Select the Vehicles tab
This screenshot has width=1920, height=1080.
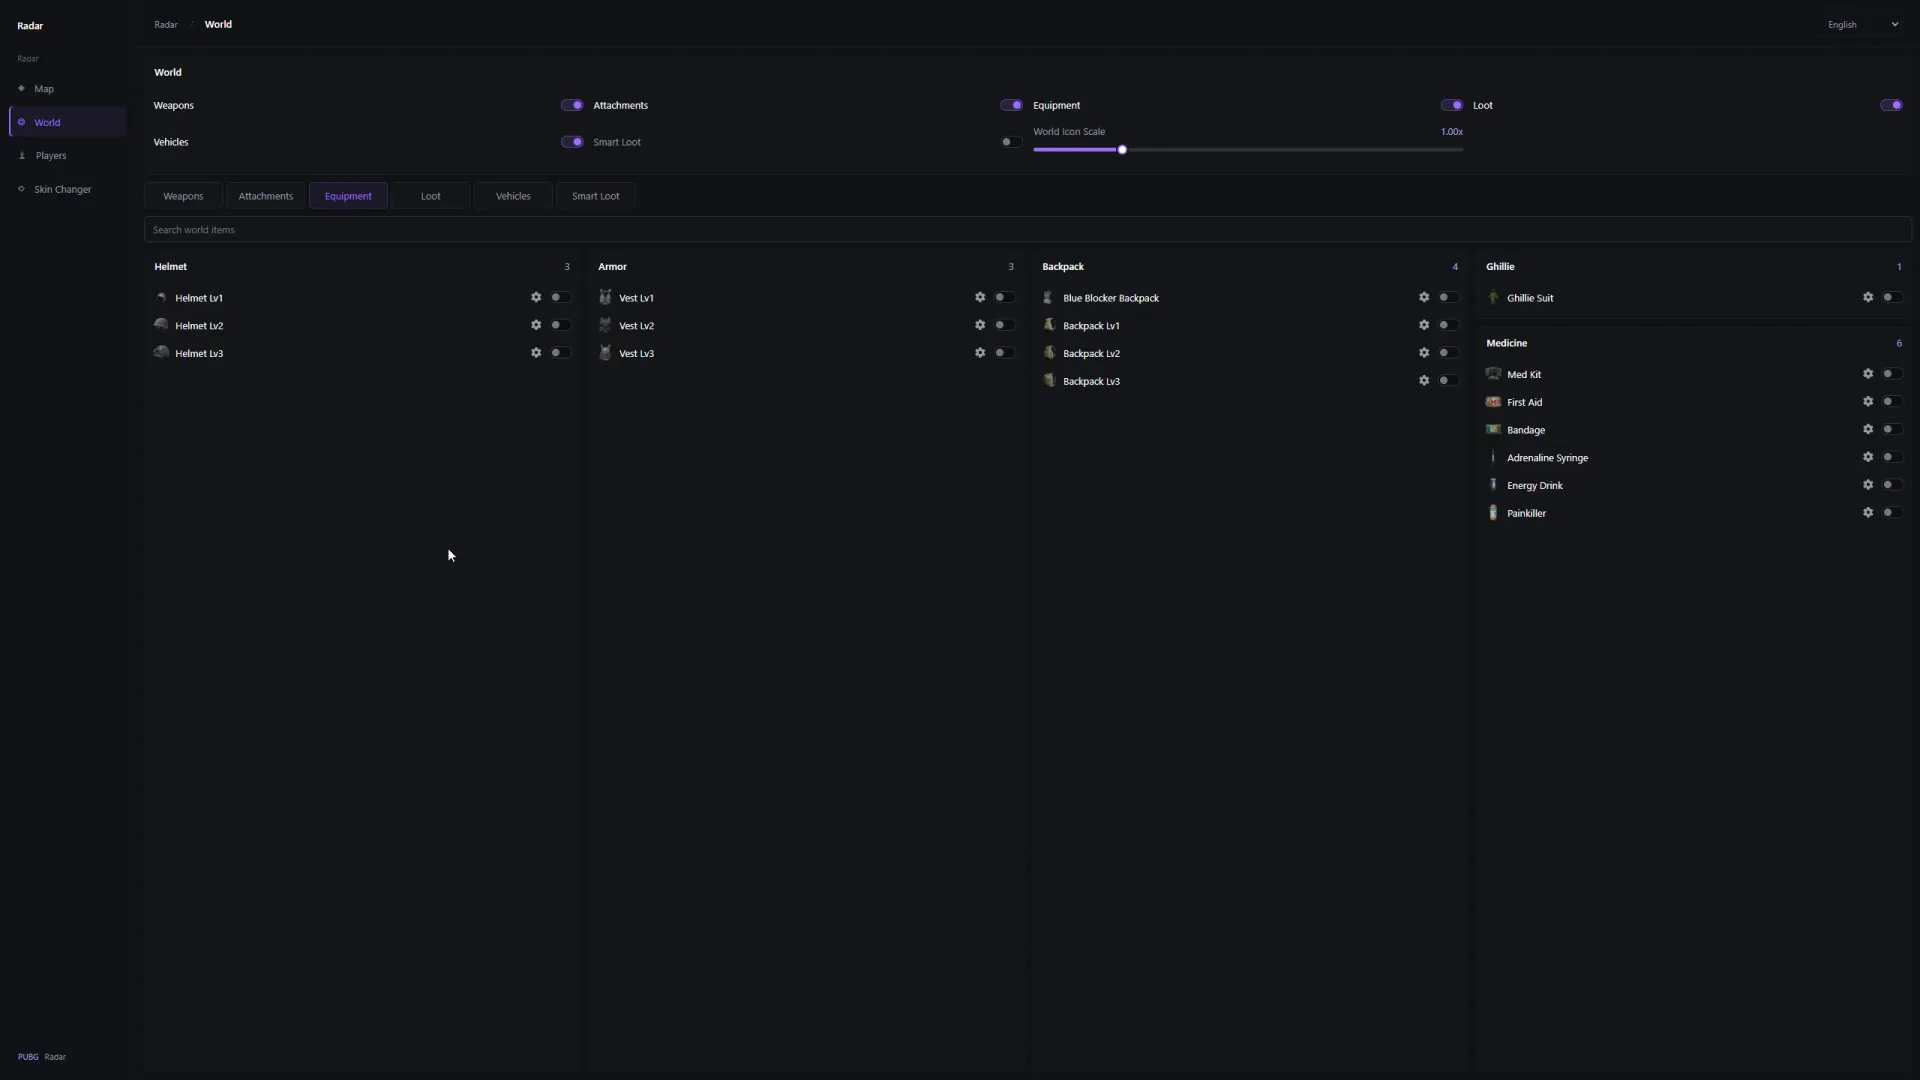[513, 196]
